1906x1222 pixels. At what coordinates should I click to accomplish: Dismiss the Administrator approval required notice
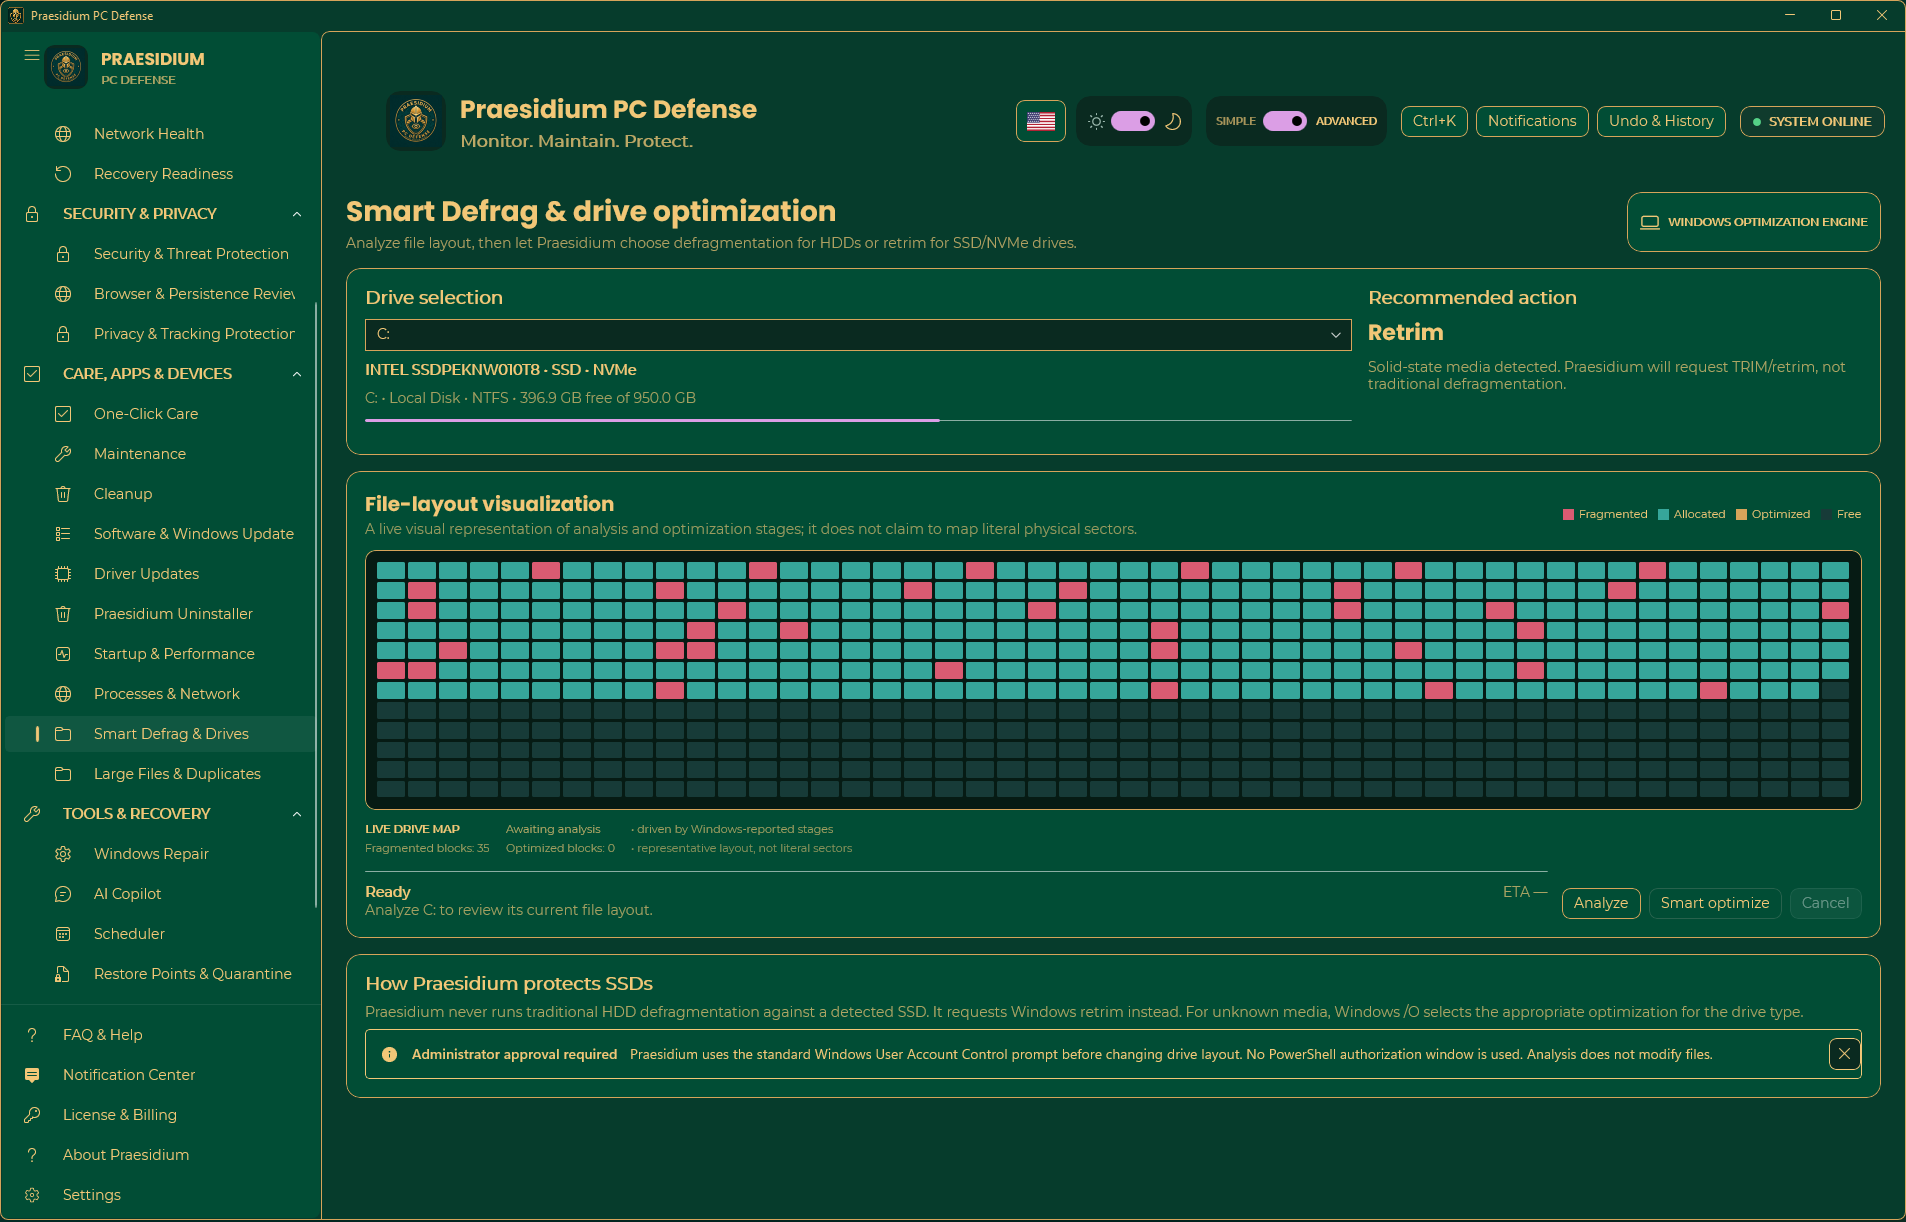[x=1844, y=1054]
